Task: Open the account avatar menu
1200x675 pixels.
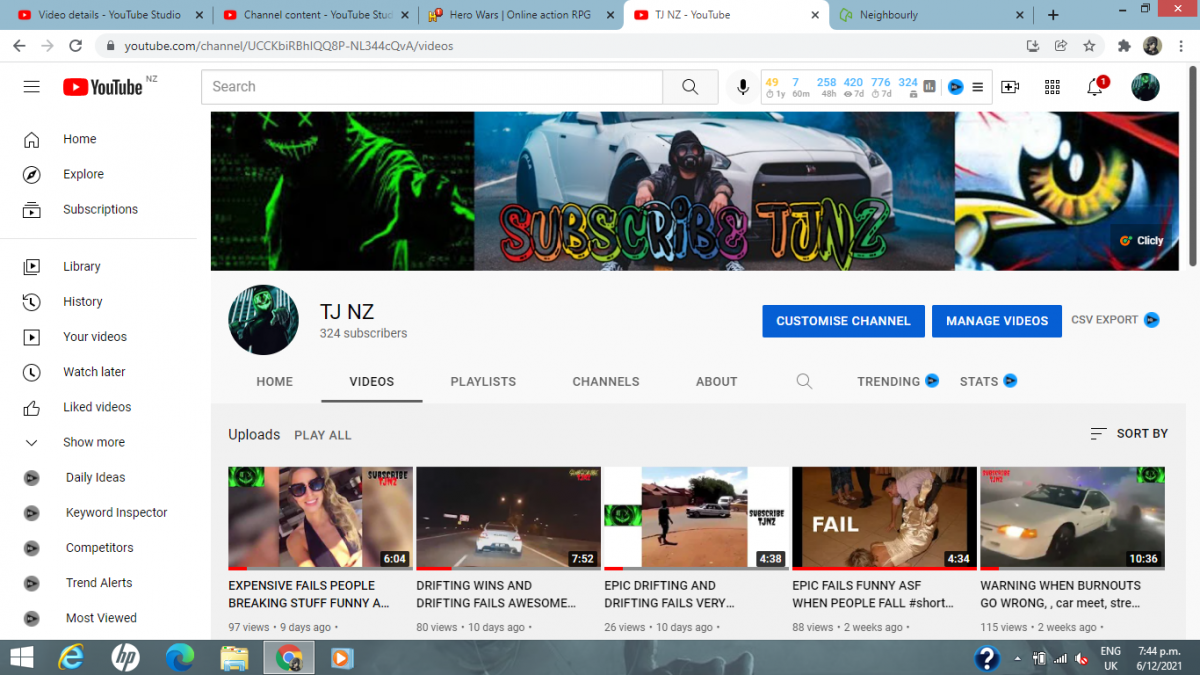Action: pyautogui.click(x=1145, y=87)
